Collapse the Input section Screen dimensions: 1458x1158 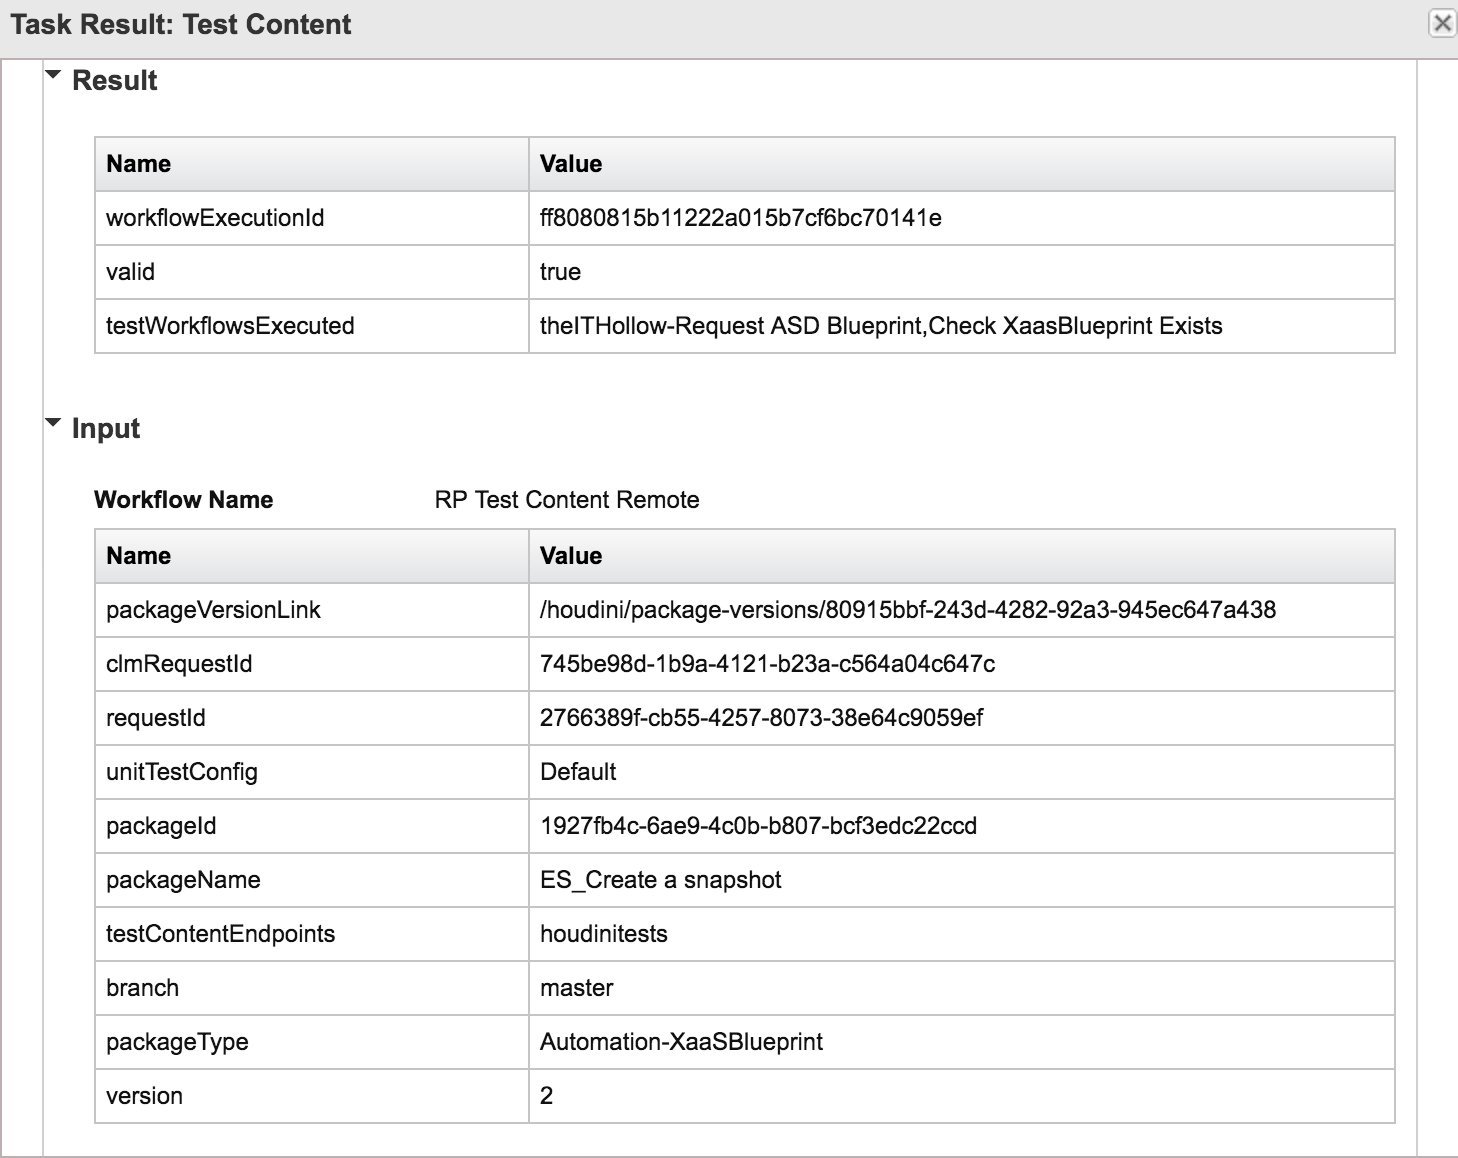pyautogui.click(x=54, y=424)
